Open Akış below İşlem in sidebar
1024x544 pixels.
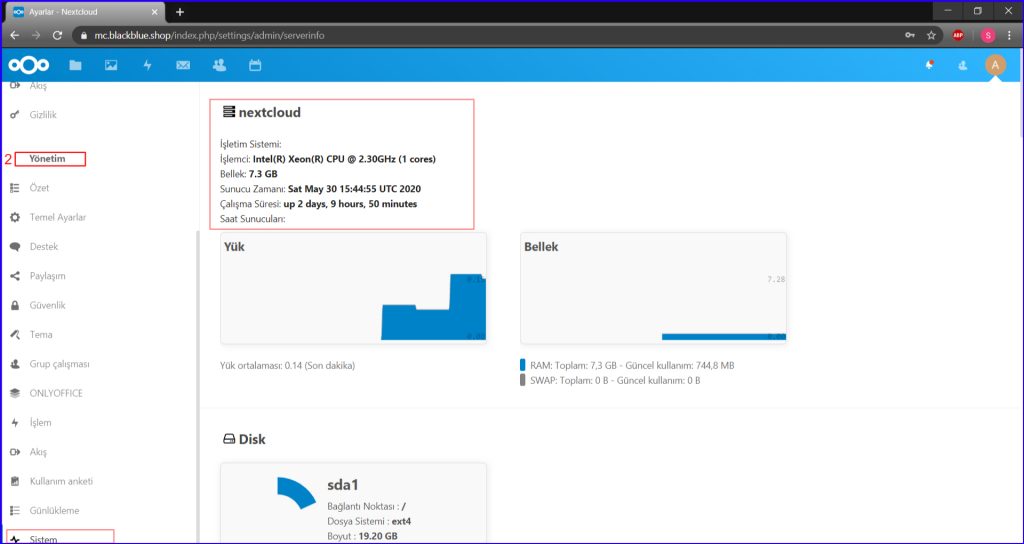point(38,452)
